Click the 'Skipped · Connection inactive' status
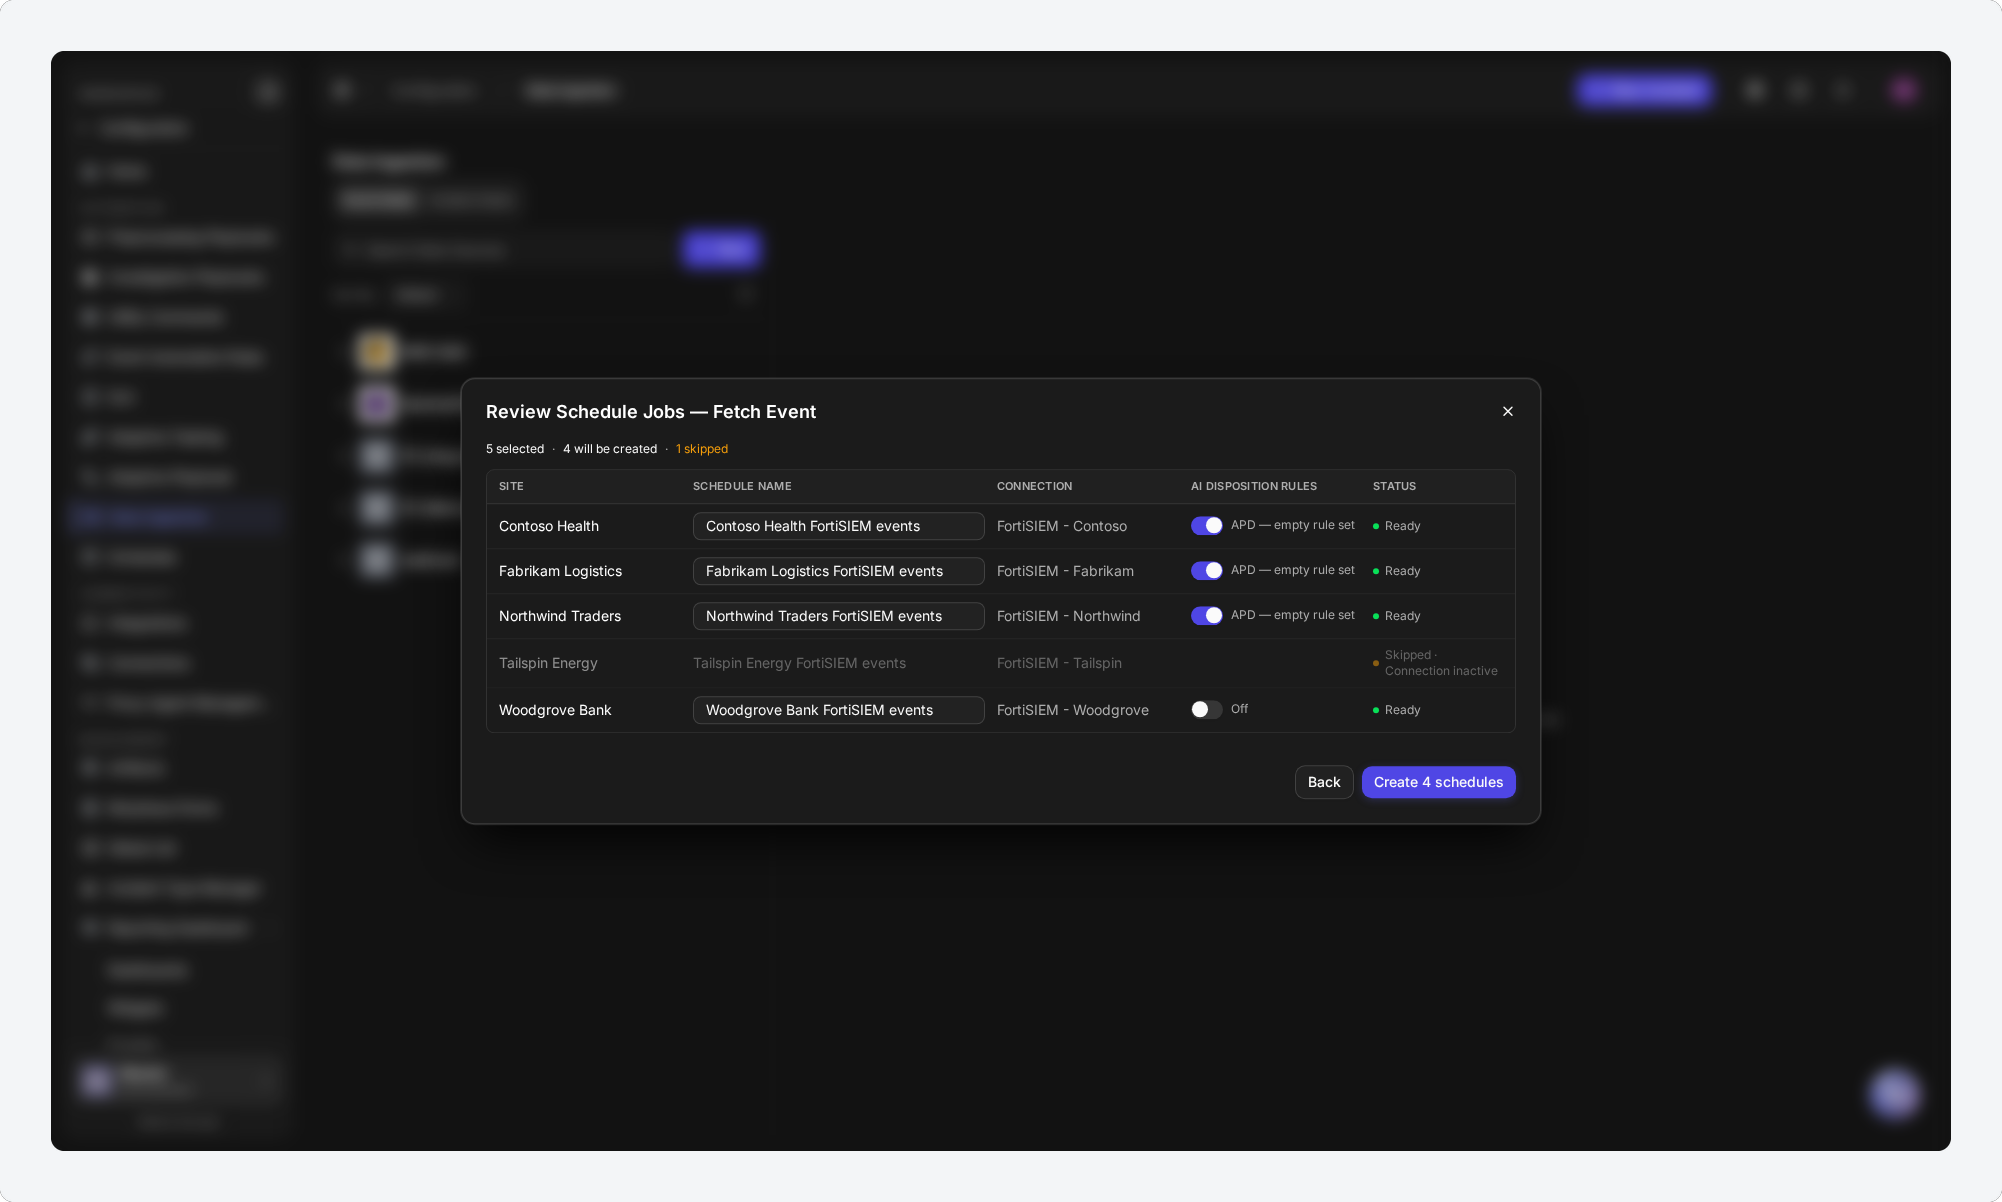Viewport: 2002px width, 1202px height. [1440, 663]
